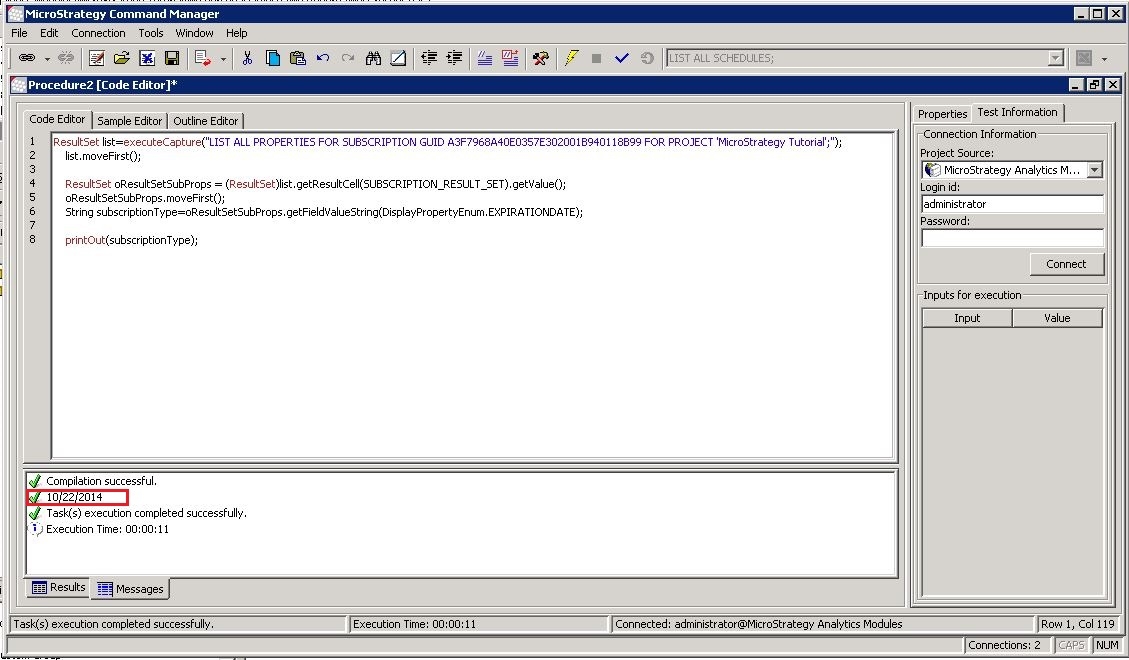Click the Password input field
This screenshot has width=1129, height=660.
(x=1012, y=238)
